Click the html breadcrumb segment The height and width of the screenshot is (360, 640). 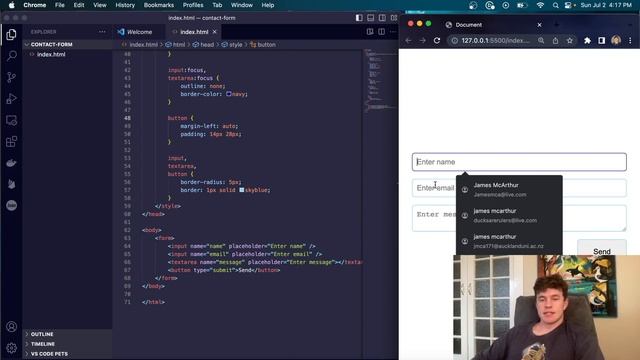point(179,44)
